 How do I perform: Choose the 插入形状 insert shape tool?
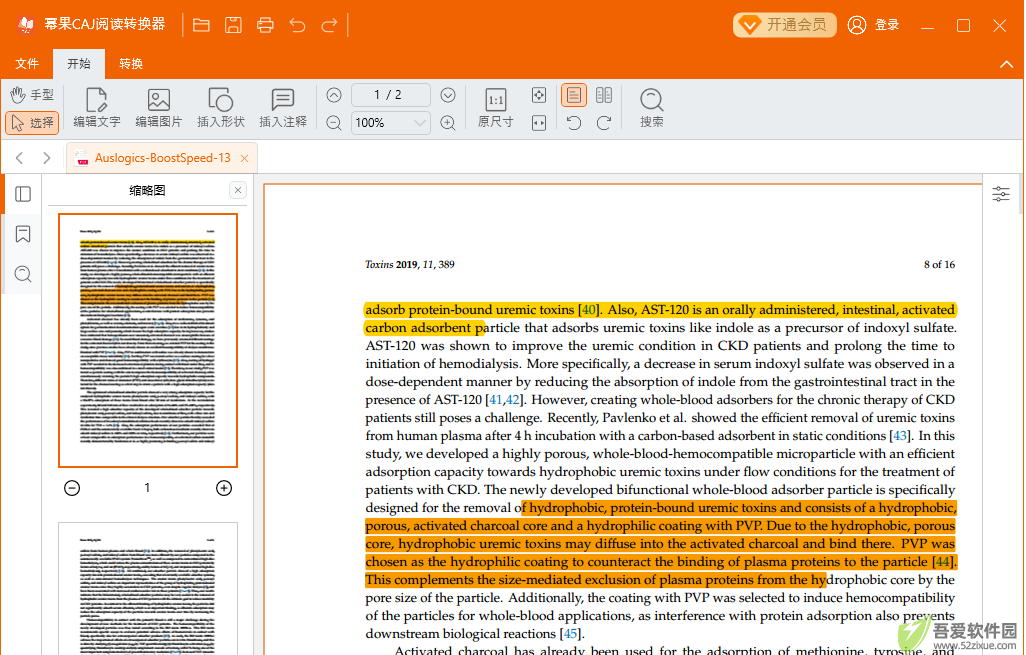point(221,108)
